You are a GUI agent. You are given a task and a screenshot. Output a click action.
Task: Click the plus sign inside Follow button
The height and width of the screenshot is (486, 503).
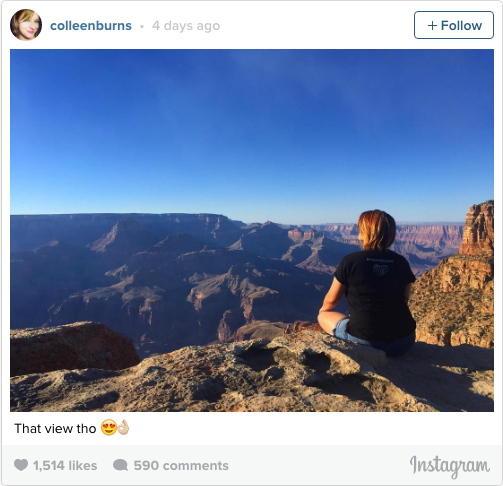(432, 25)
